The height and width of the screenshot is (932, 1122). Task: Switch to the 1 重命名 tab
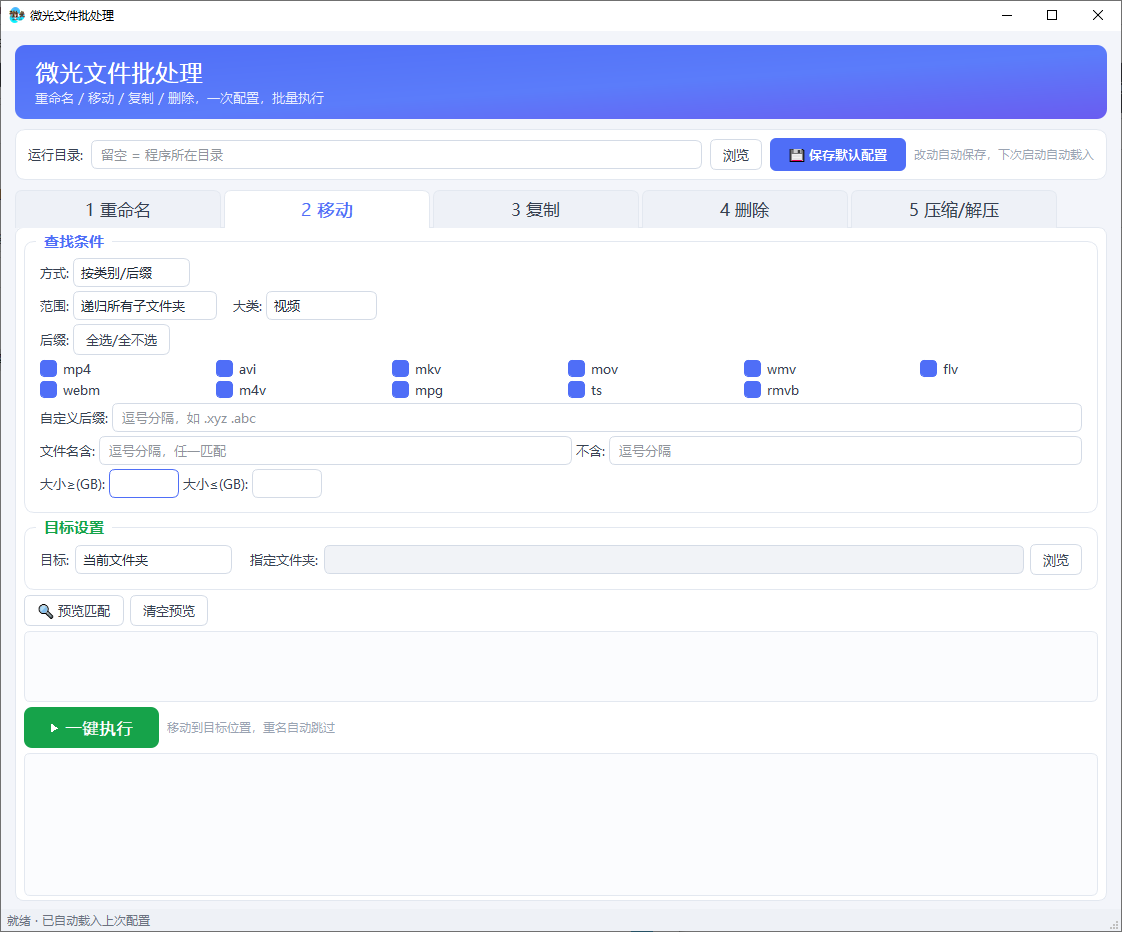118,210
